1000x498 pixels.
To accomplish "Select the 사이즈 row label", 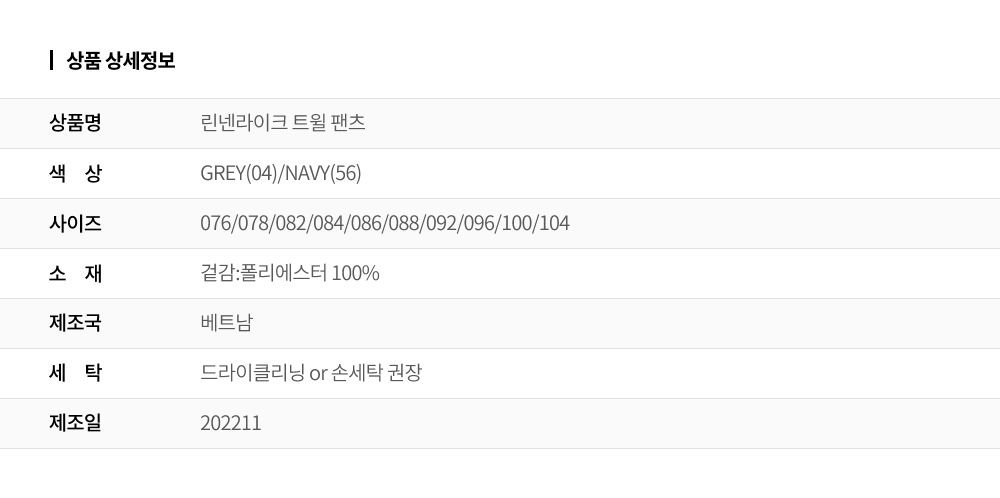I will (75, 223).
